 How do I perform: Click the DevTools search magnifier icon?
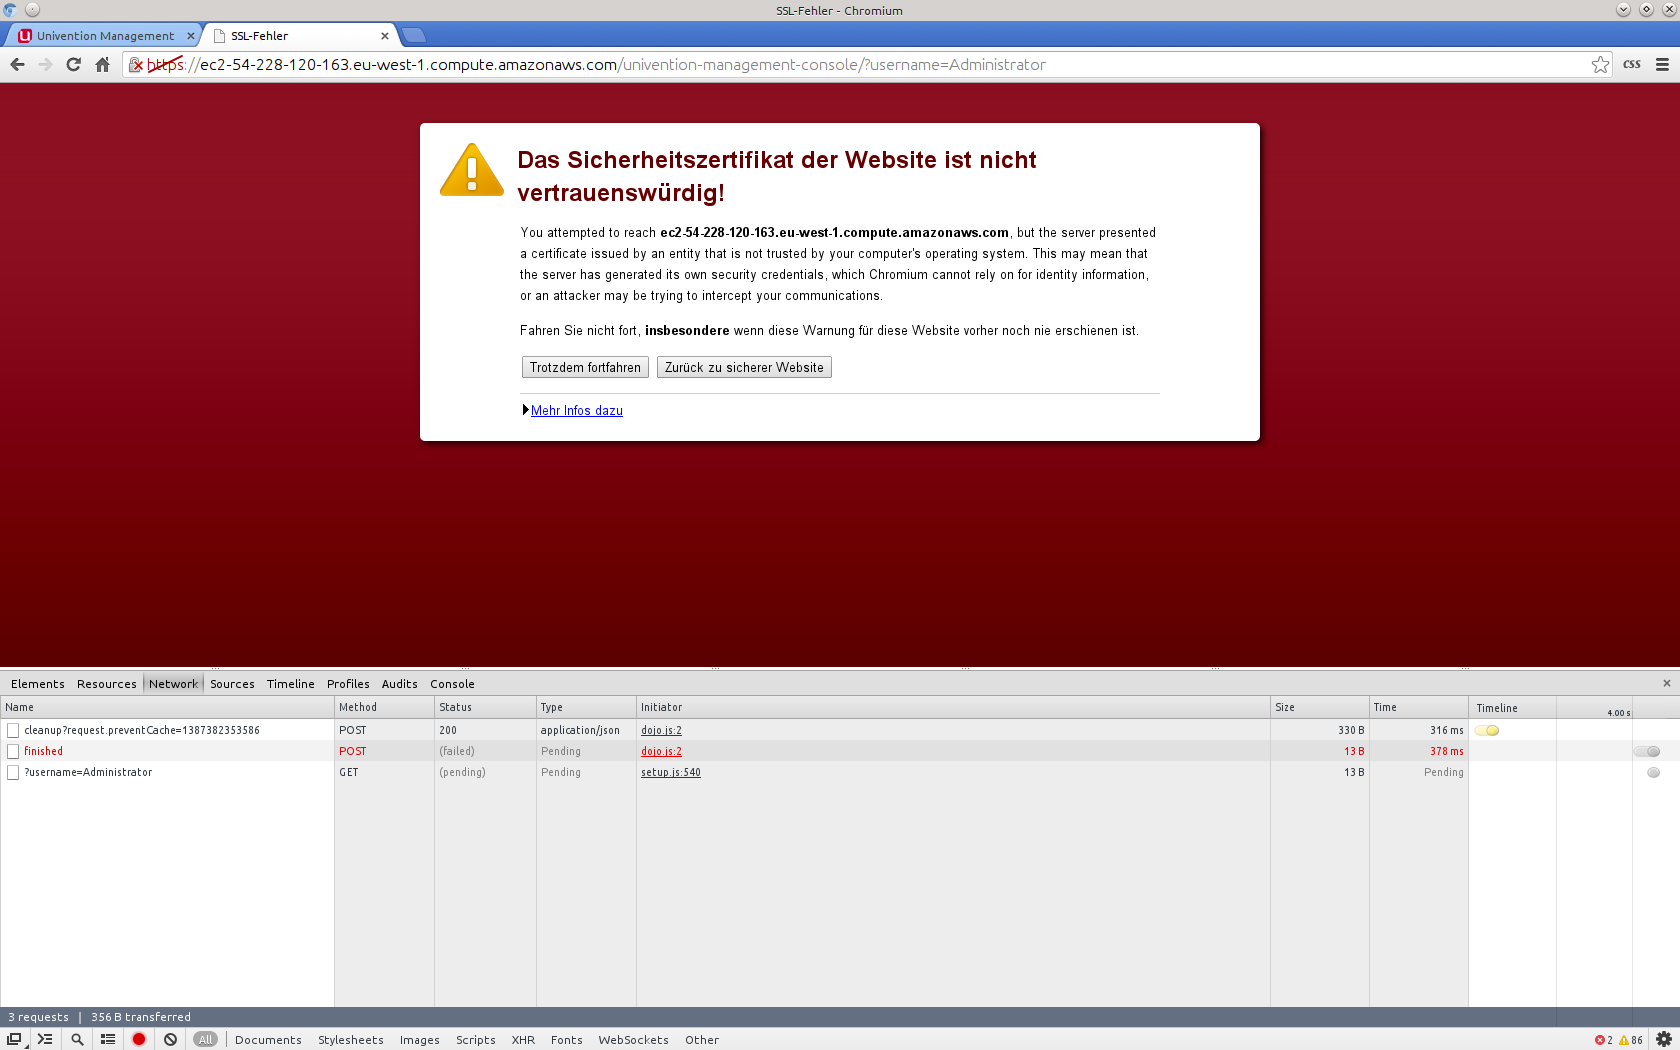(77, 1039)
